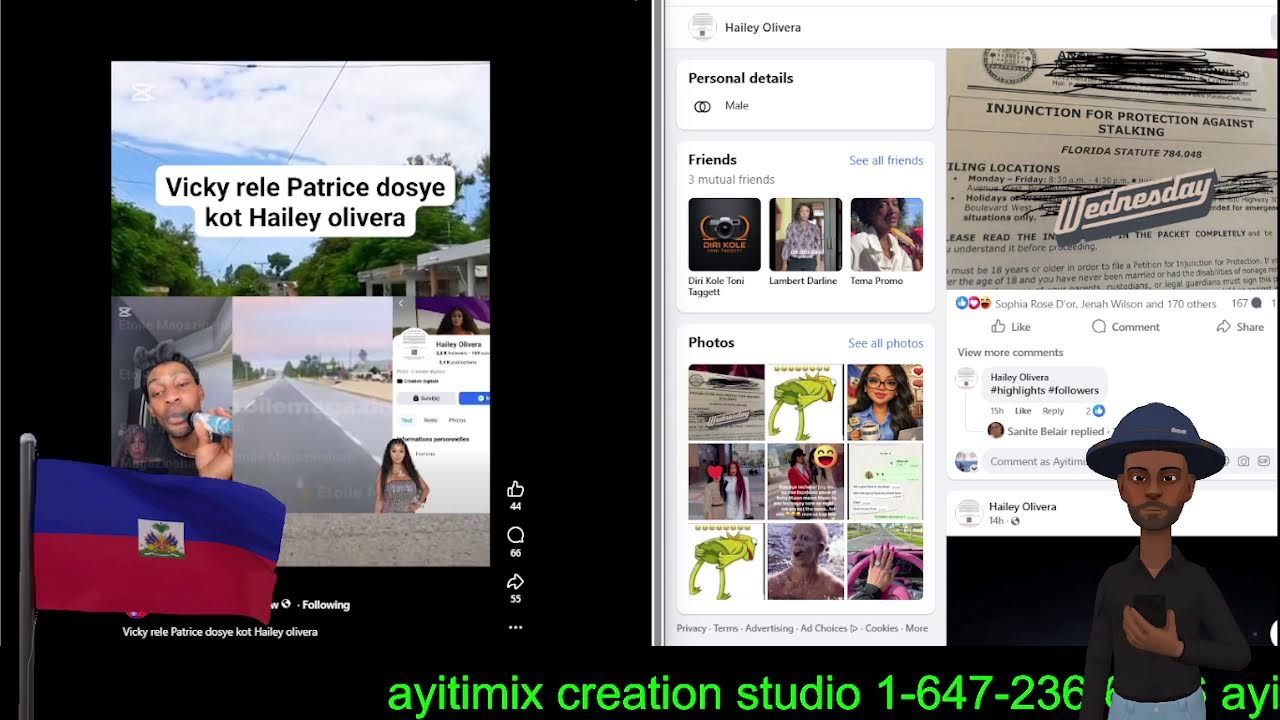
Task: Open Diri Kole Toni Taggett friend thumbnail
Action: tap(725, 234)
